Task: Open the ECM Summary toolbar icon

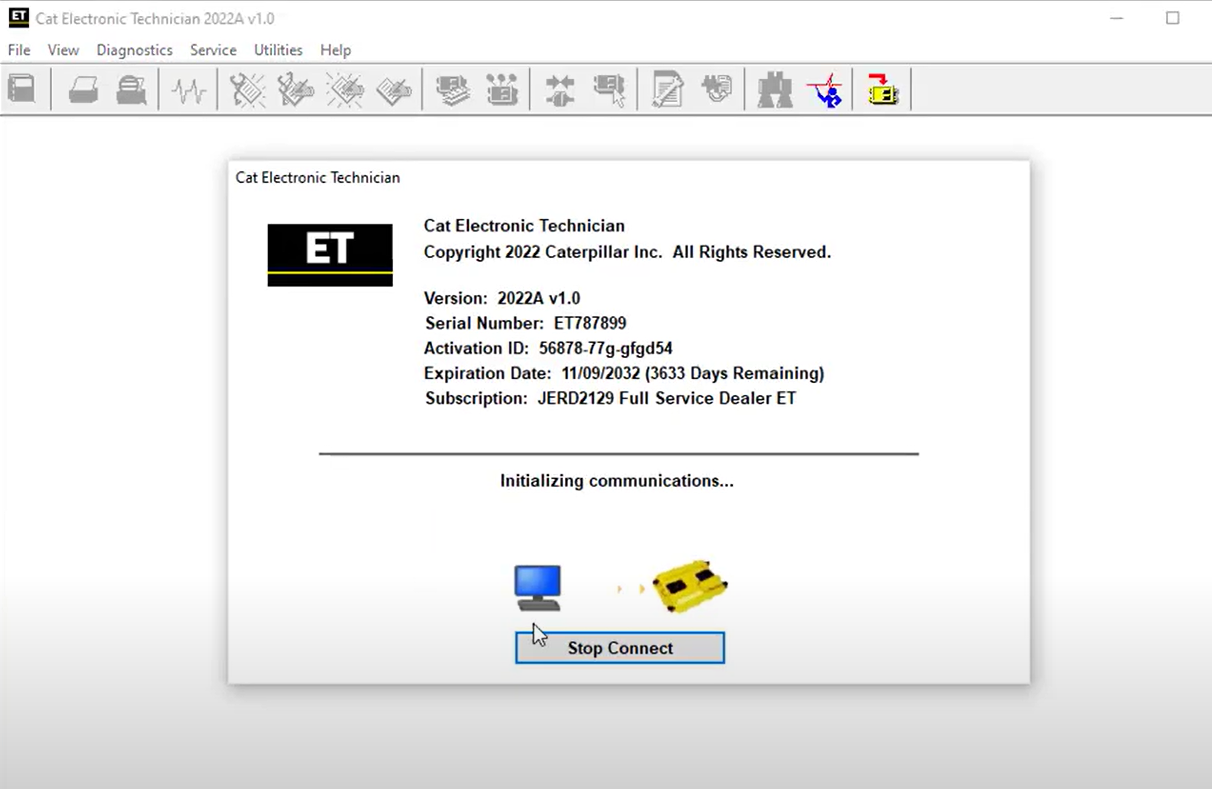Action: pos(453,90)
